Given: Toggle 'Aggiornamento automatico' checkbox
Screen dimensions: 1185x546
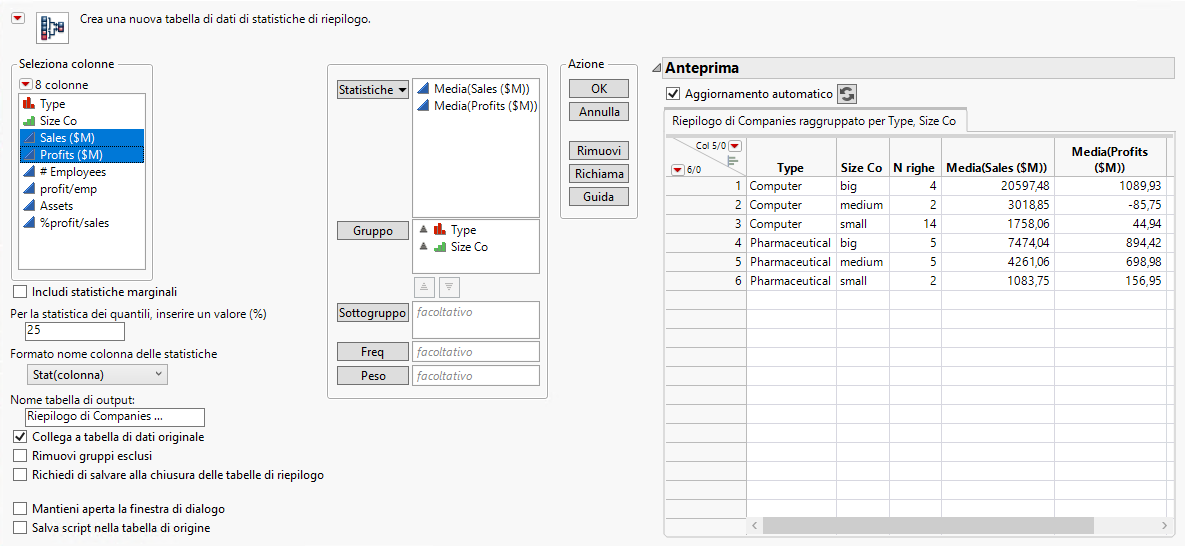Looking at the screenshot, I should click(x=673, y=95).
